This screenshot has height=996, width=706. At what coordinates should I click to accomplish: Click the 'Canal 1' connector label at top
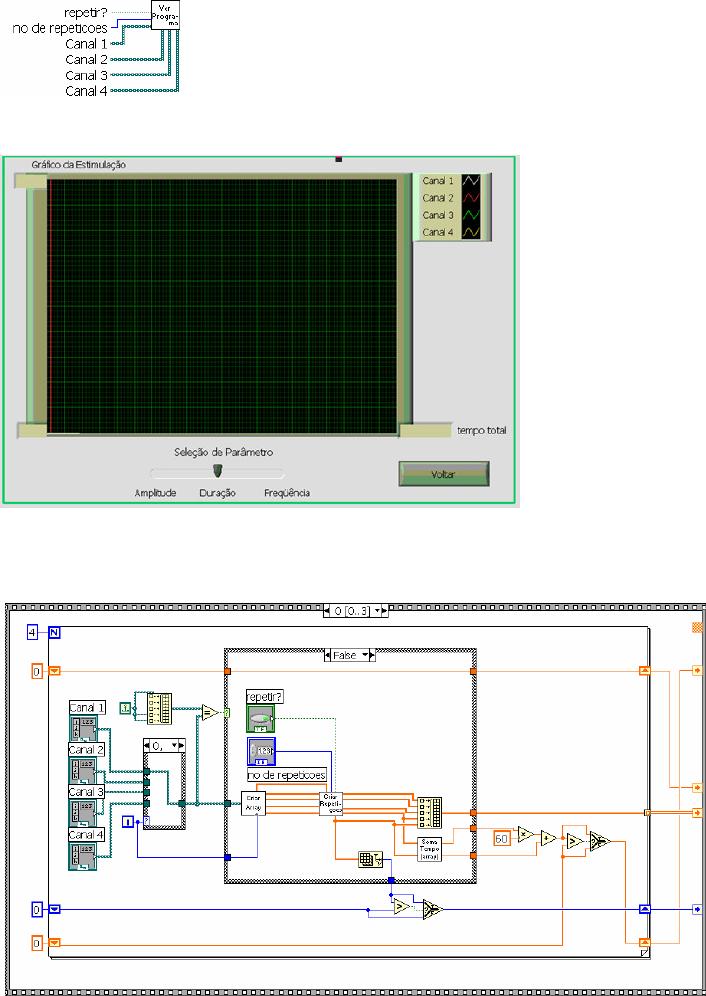86,44
